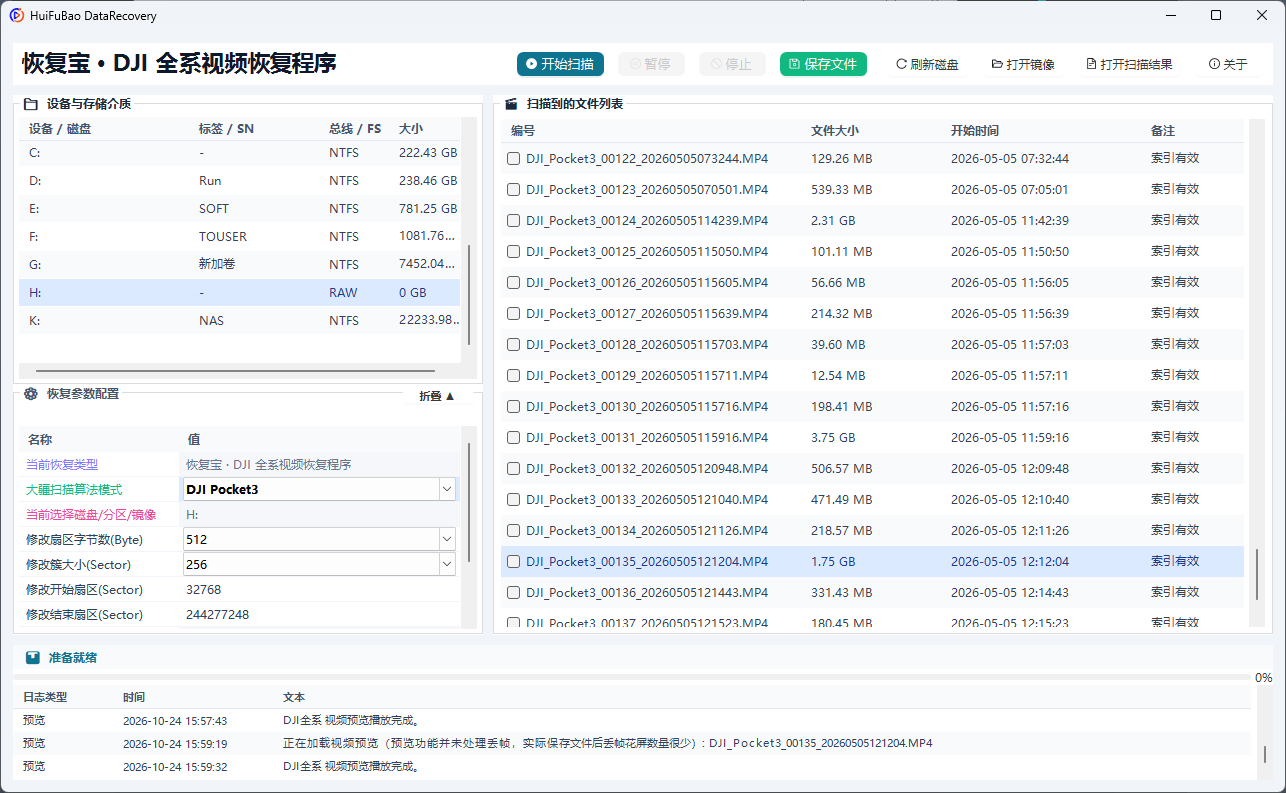The image size is (1286, 793).
Task: Click the file list vertical scrollbar
Action: click(x=1257, y=574)
